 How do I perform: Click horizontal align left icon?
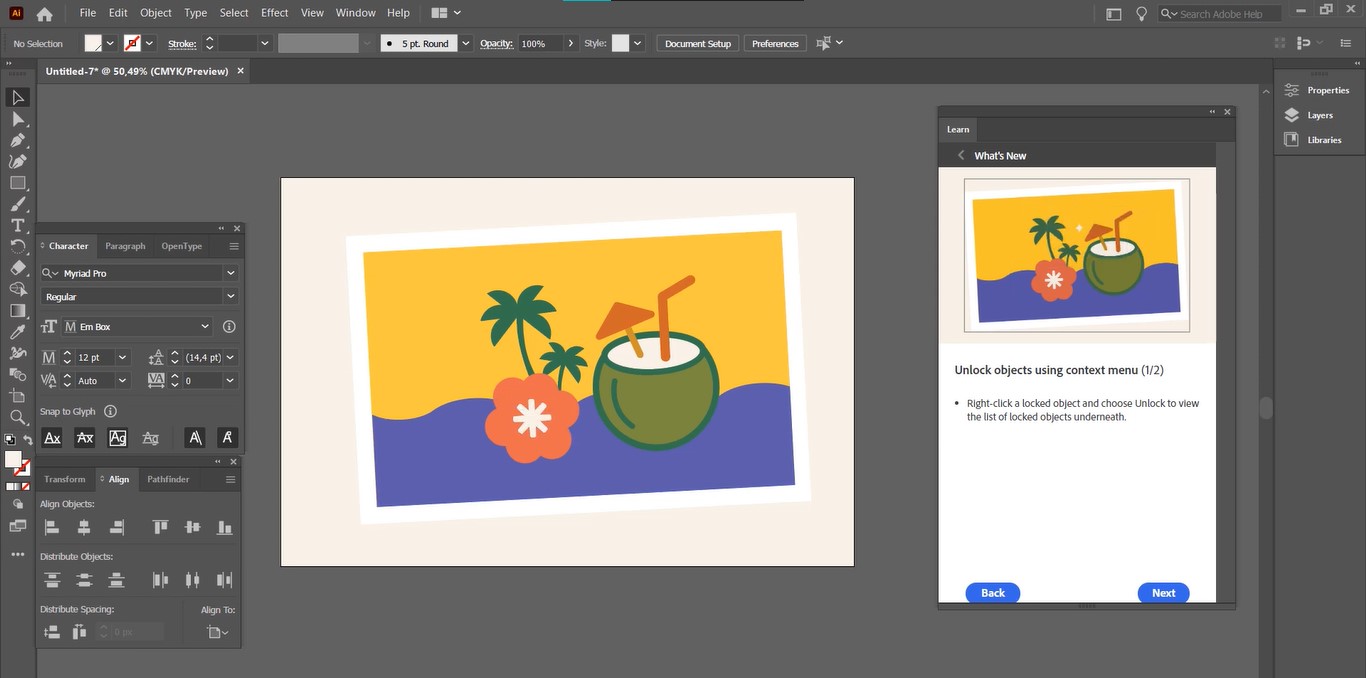pyautogui.click(x=52, y=527)
